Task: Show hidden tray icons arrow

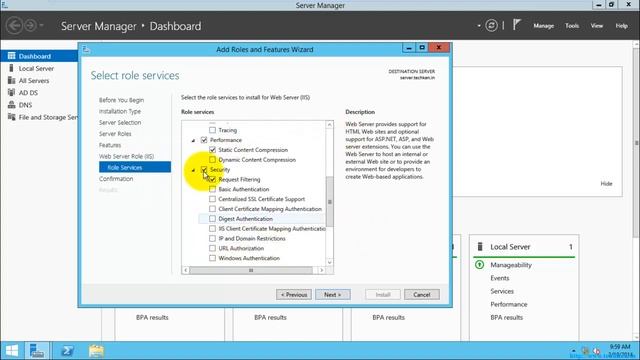Action: pos(573,351)
